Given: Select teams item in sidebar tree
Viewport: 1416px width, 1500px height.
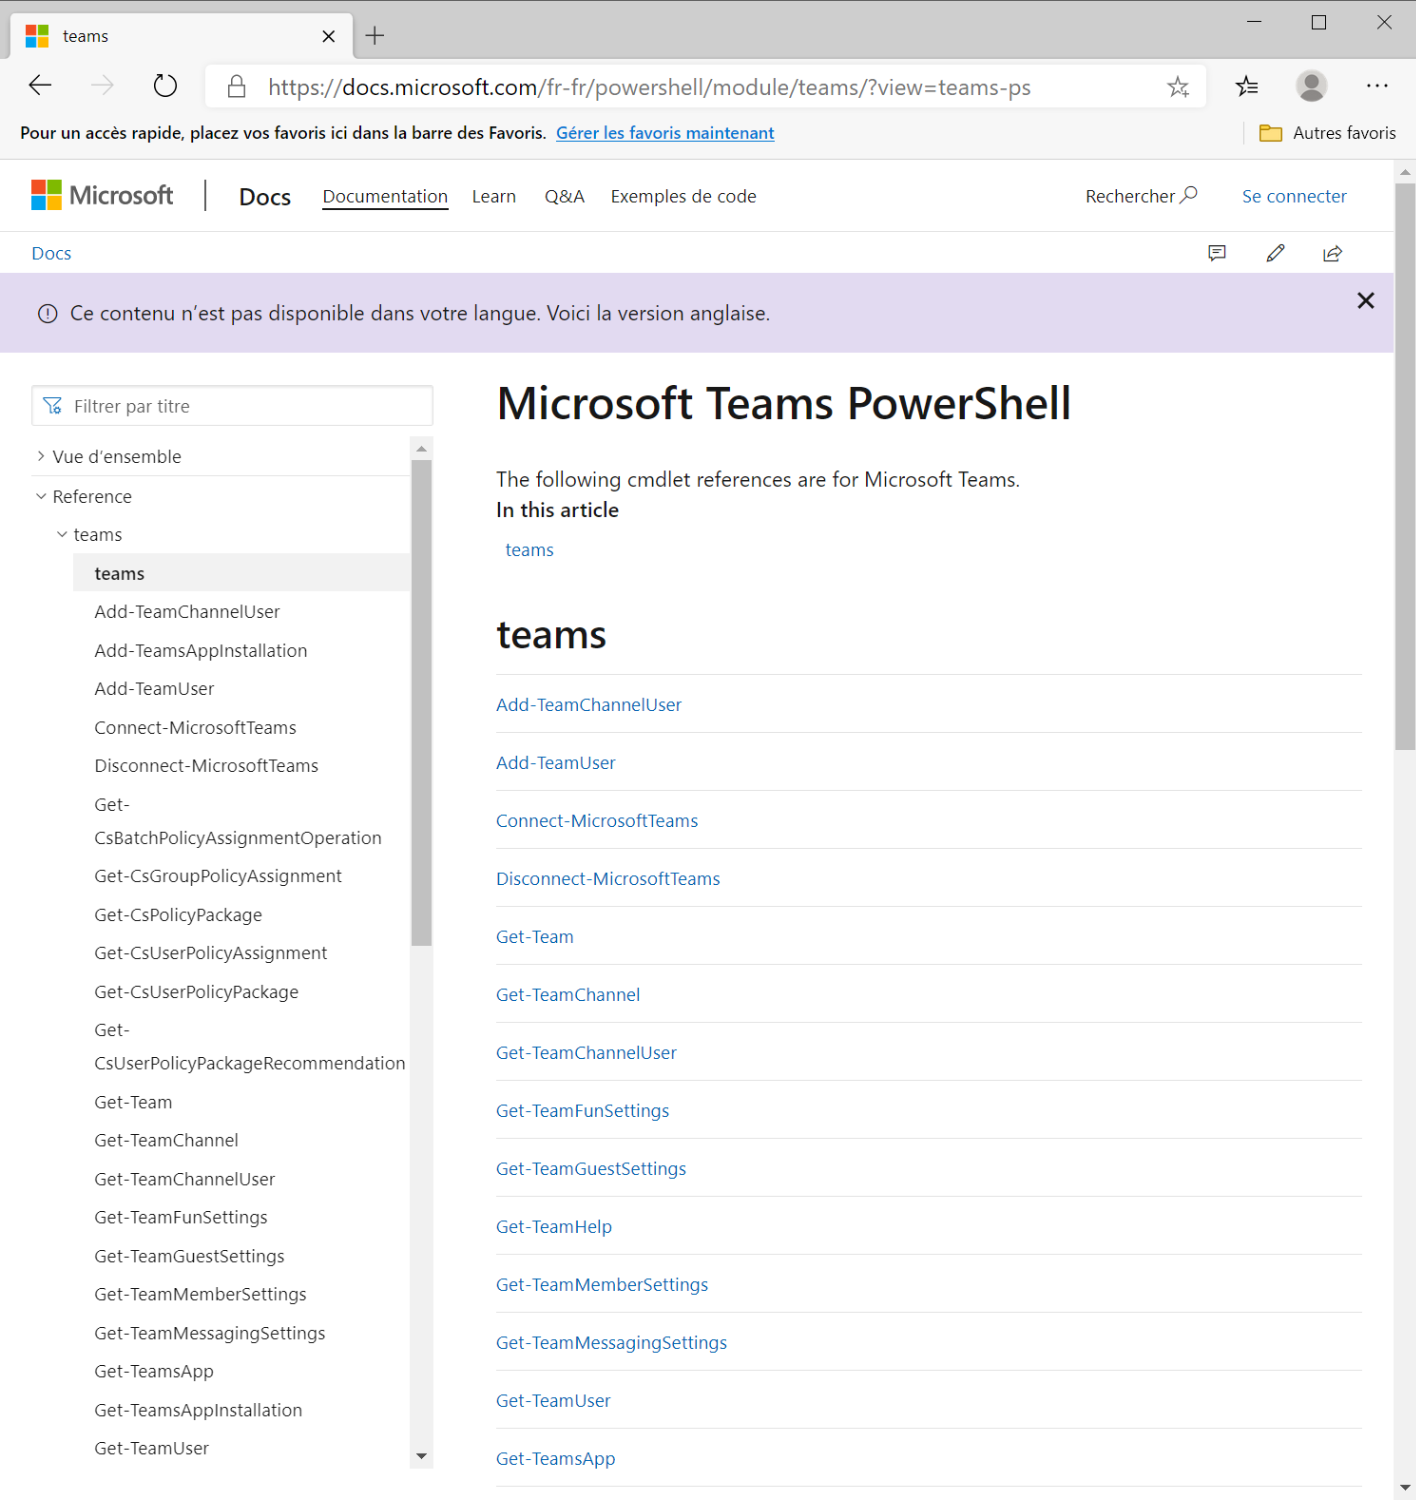Looking at the screenshot, I should pyautogui.click(x=241, y=573).
